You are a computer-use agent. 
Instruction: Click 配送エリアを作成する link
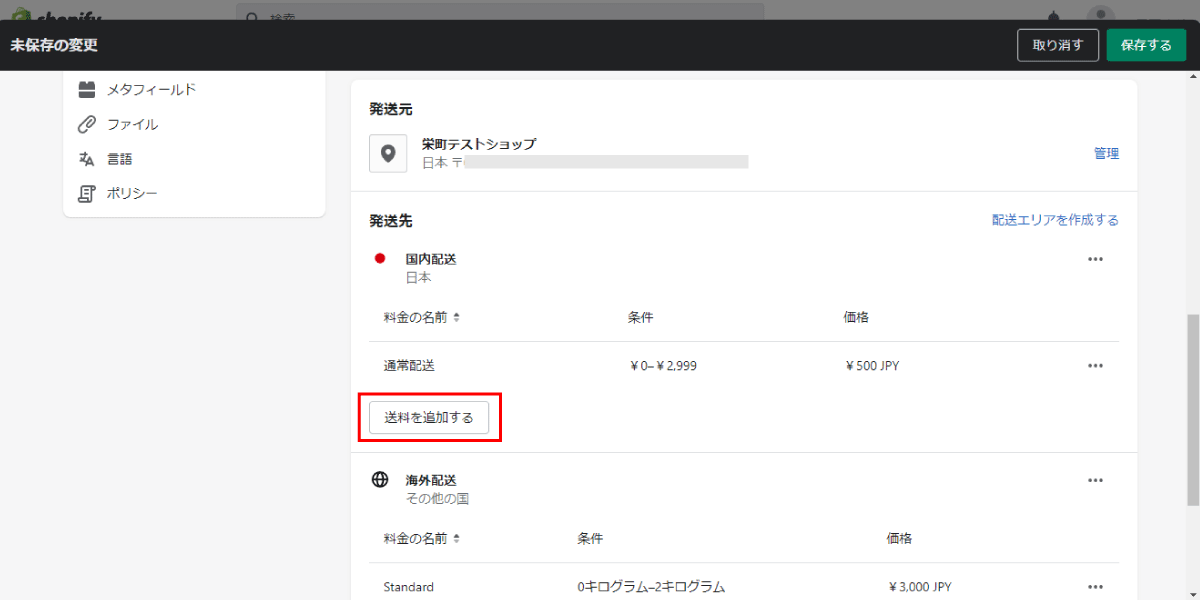(1055, 220)
